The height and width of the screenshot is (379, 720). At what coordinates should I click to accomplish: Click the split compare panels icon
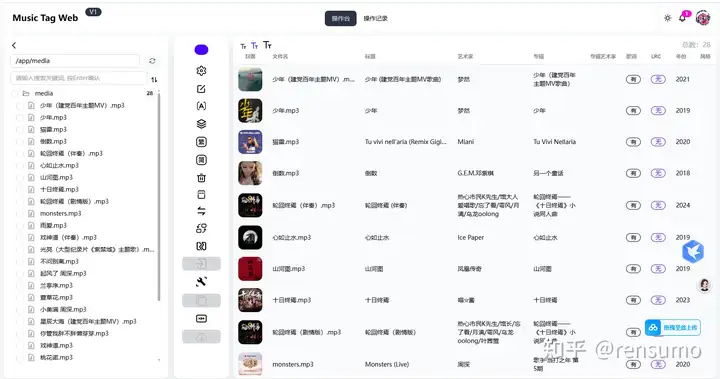(201, 246)
